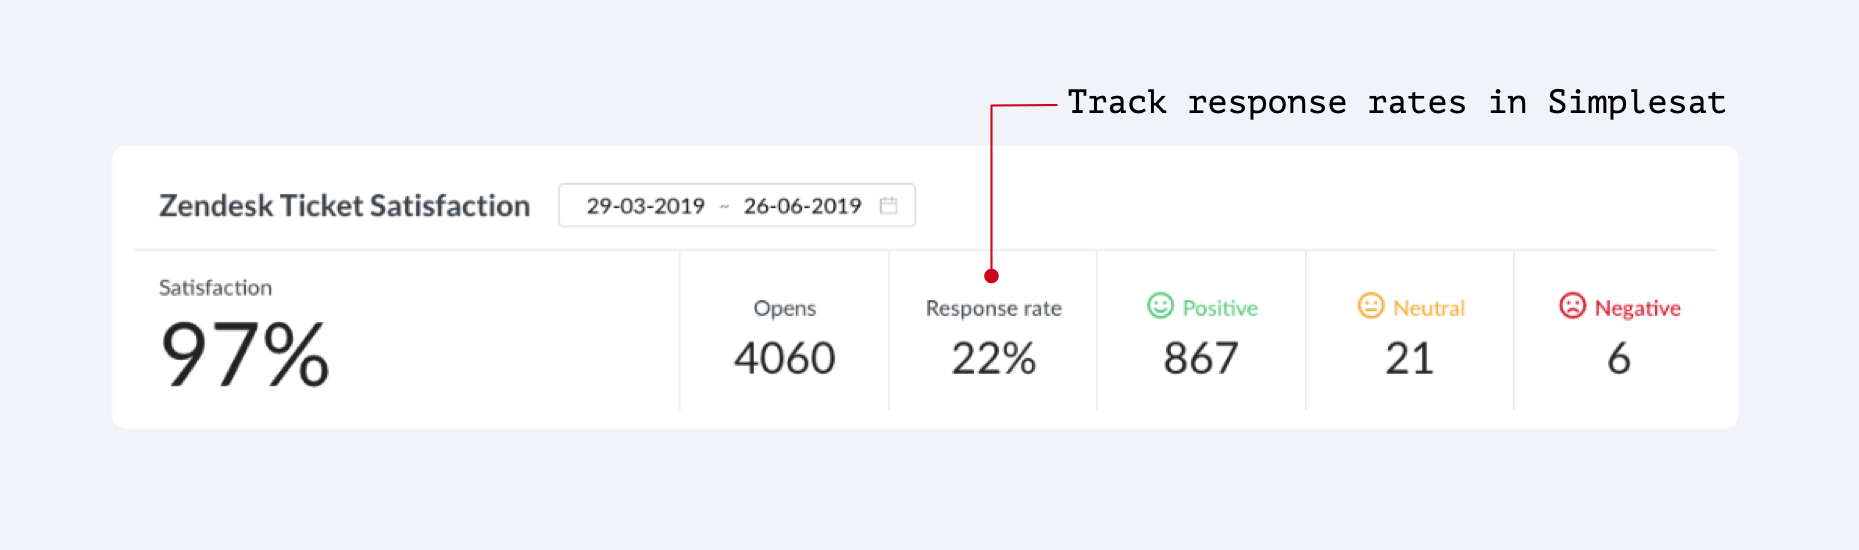This screenshot has height=550, width=1859.
Task: Click the green Positive smiley icon
Action: (x=1160, y=306)
